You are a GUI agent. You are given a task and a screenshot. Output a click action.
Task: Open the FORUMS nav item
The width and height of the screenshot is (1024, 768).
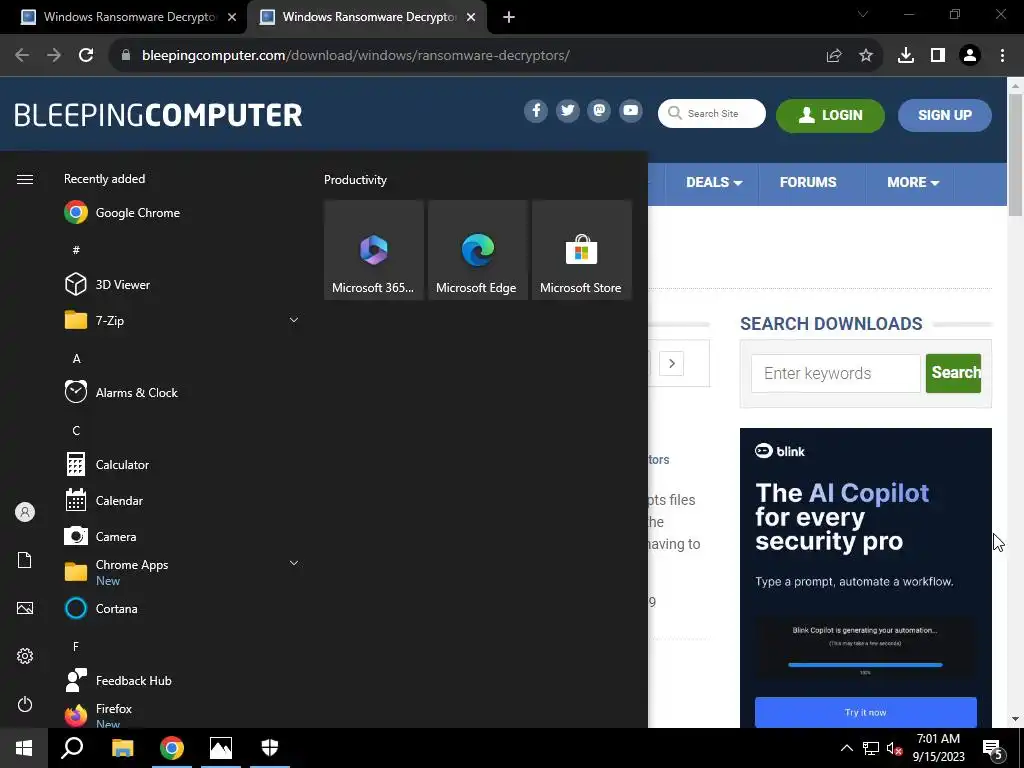[808, 183]
